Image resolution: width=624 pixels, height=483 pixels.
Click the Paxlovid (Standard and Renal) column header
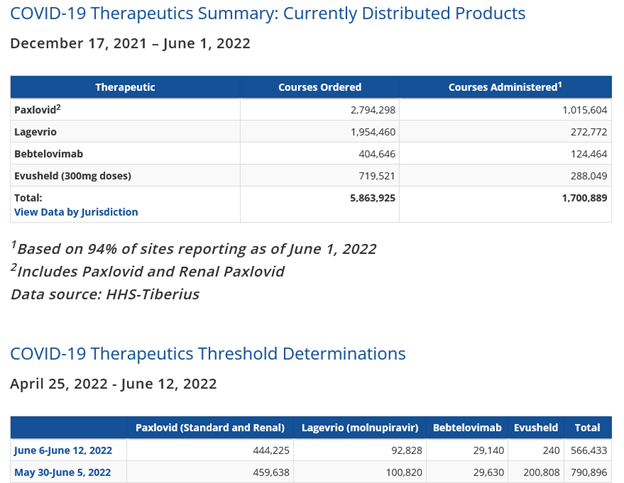coord(210,428)
